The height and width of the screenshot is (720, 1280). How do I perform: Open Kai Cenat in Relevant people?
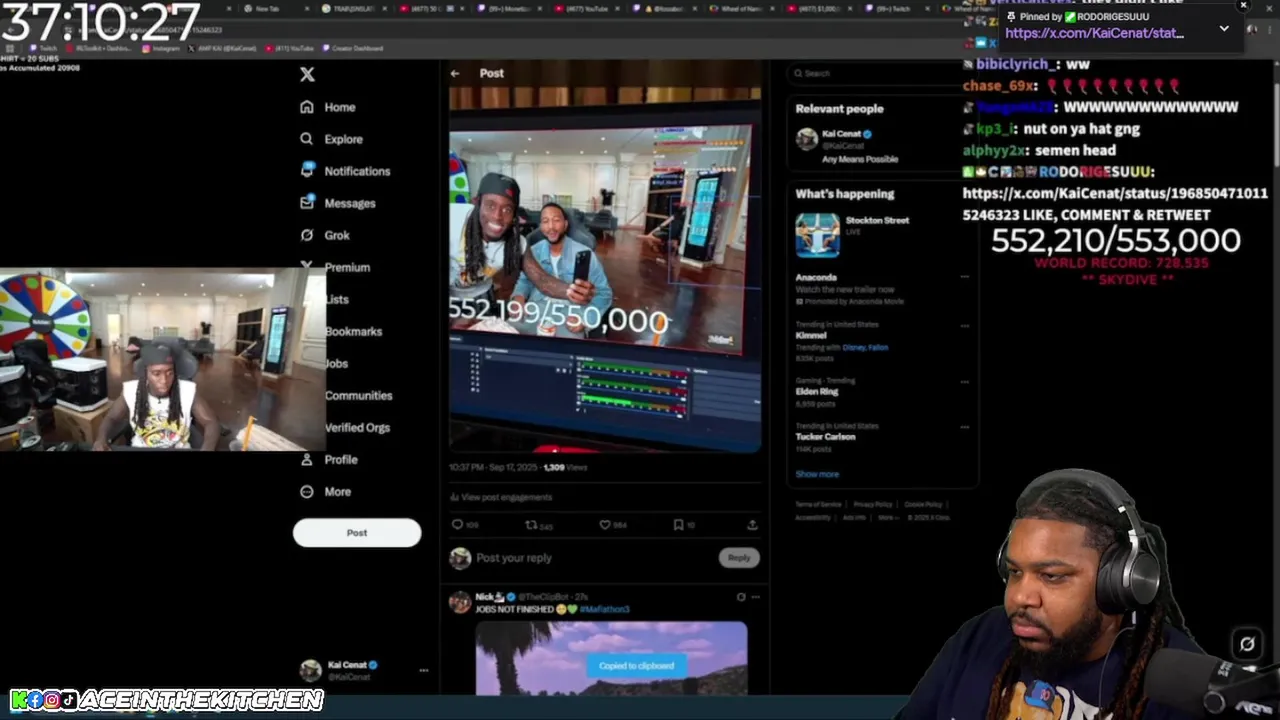[x=841, y=134]
